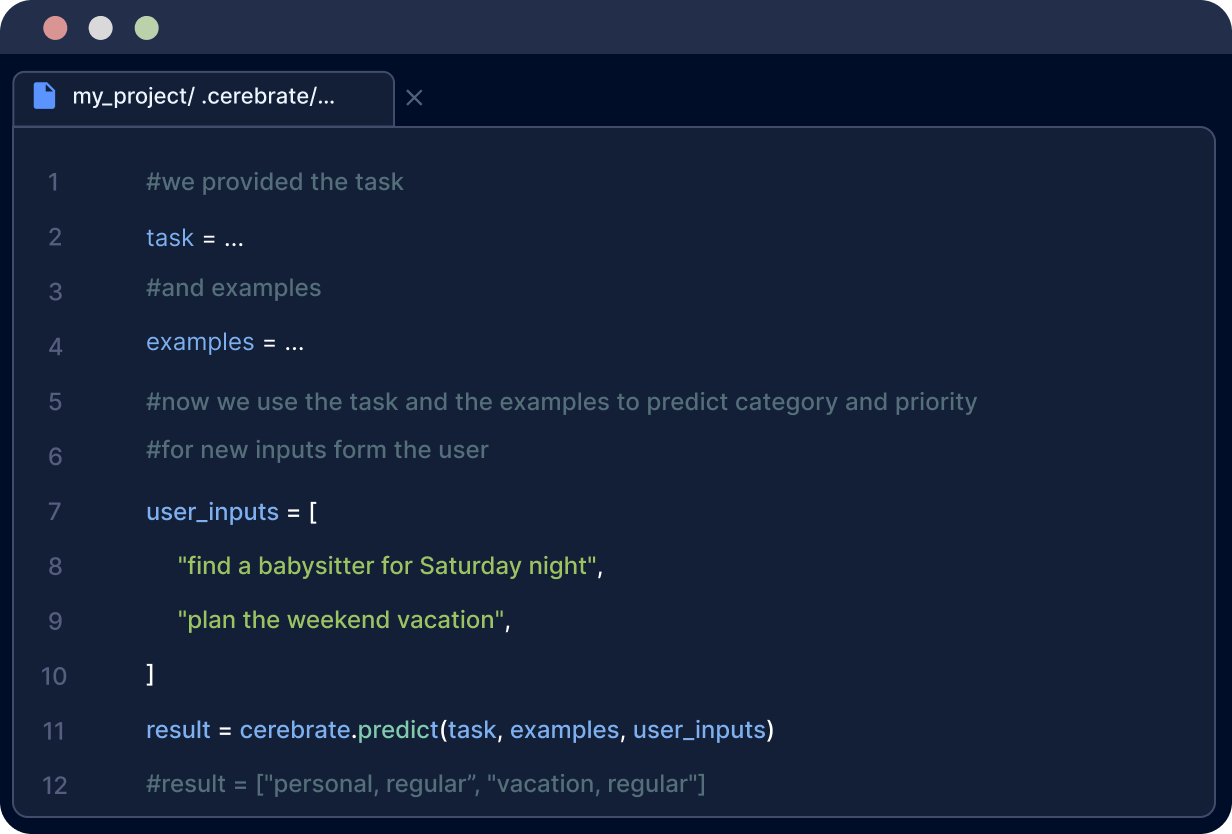Click the '#we provided the task' comment
The width and height of the screenshot is (1232, 834).
275,182
